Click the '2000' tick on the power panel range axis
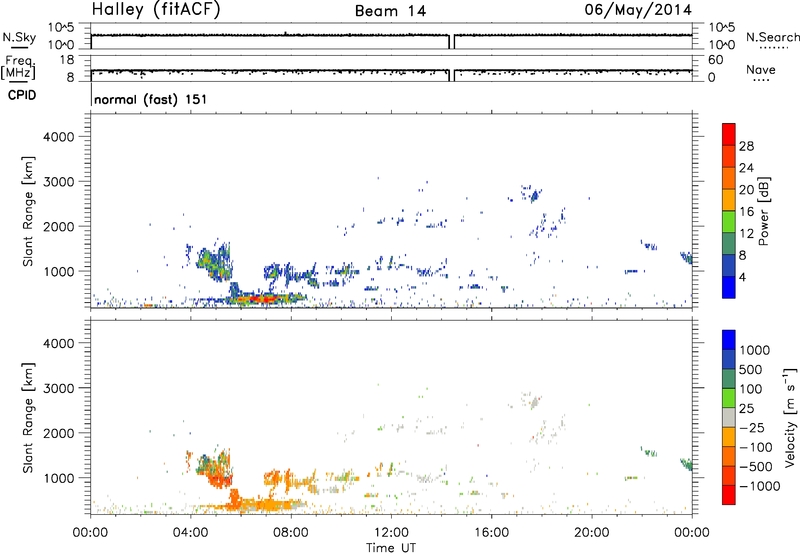800x554 pixels. (58, 226)
